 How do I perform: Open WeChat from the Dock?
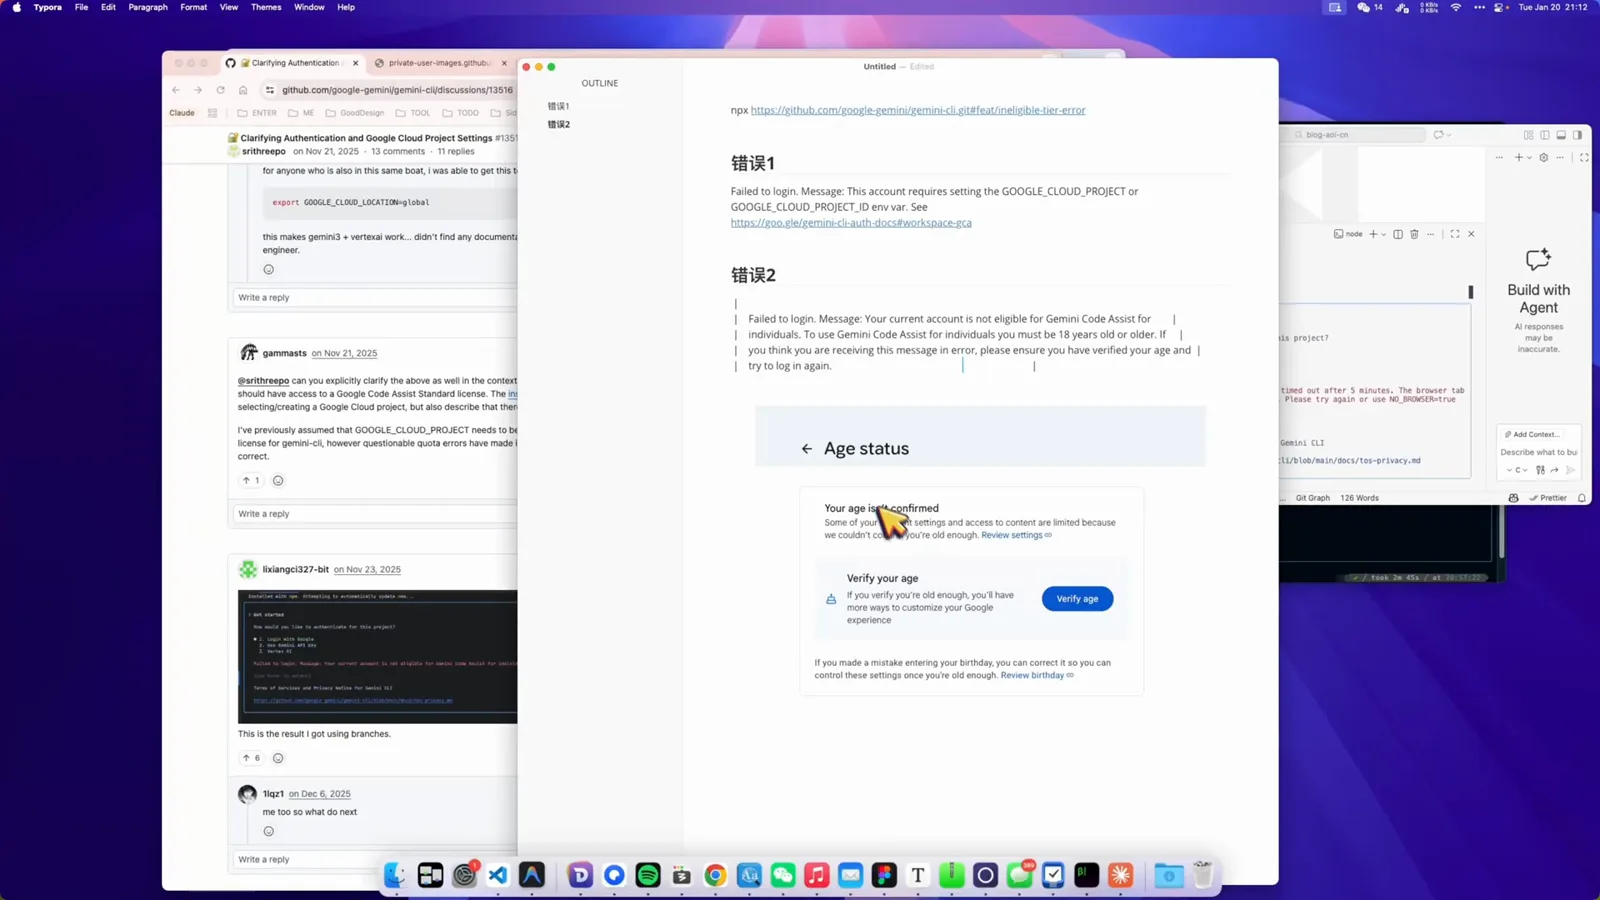(x=783, y=876)
